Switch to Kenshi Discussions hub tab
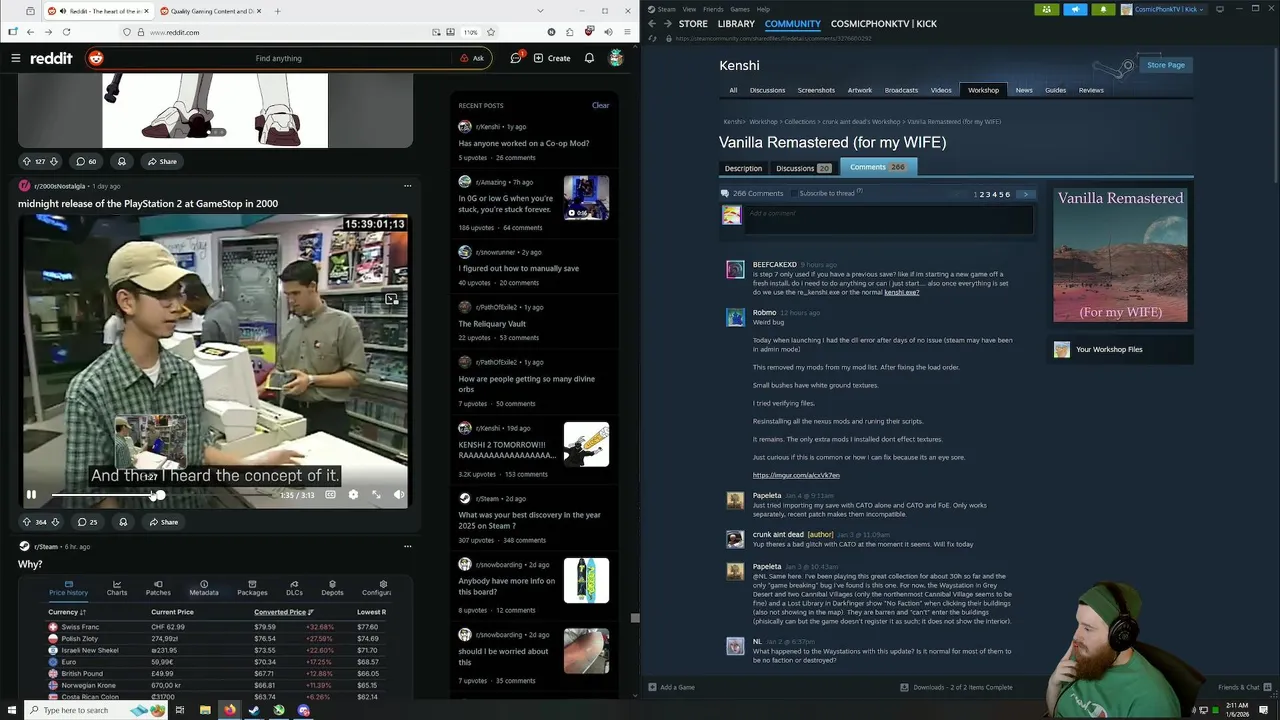Image resolution: width=1280 pixels, height=720 pixels. [767, 90]
